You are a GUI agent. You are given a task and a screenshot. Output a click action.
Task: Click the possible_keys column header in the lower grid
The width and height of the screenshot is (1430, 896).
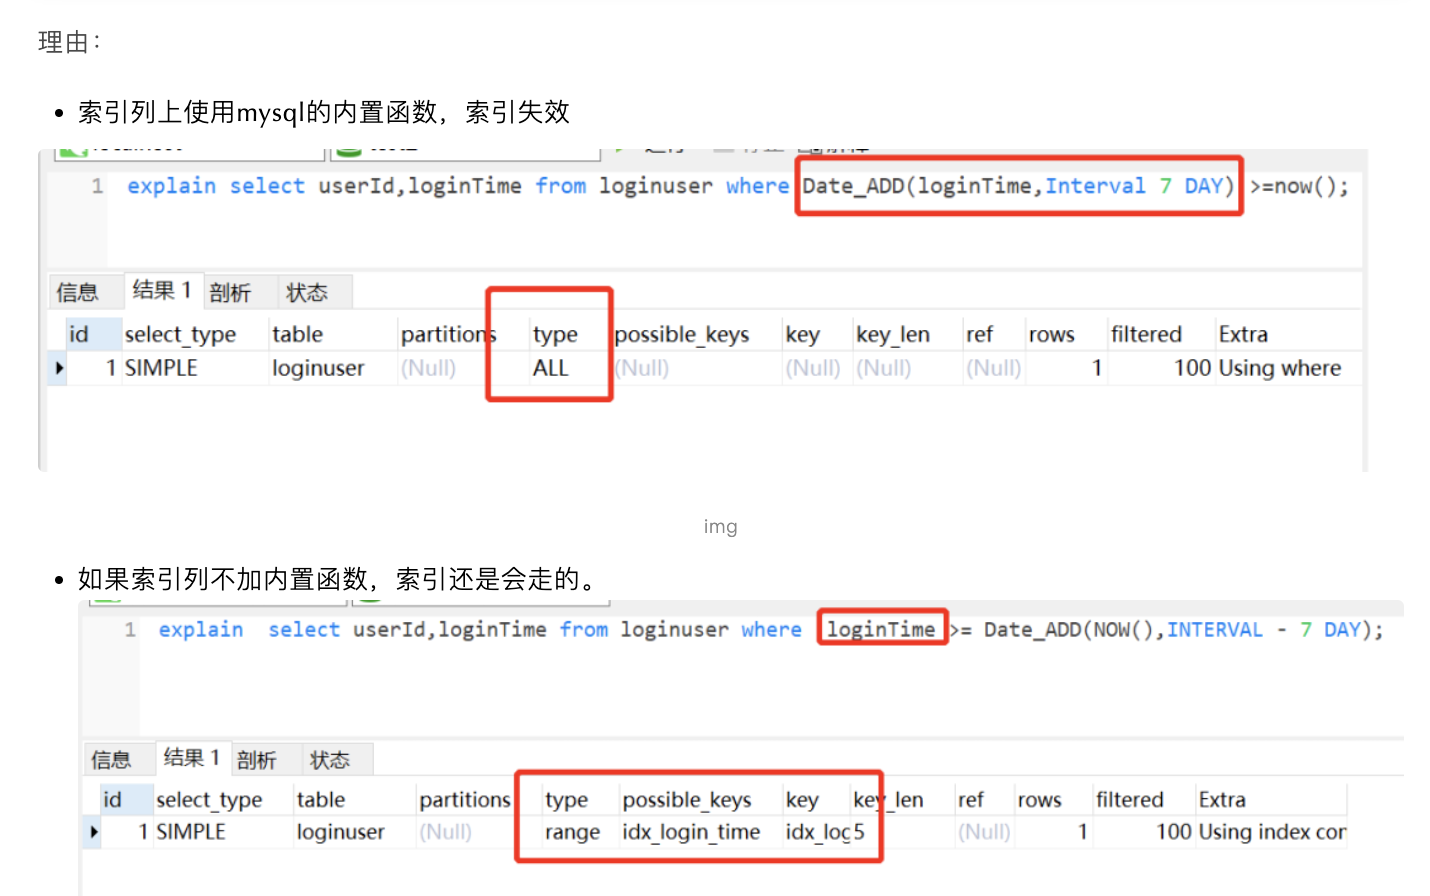coord(686,800)
